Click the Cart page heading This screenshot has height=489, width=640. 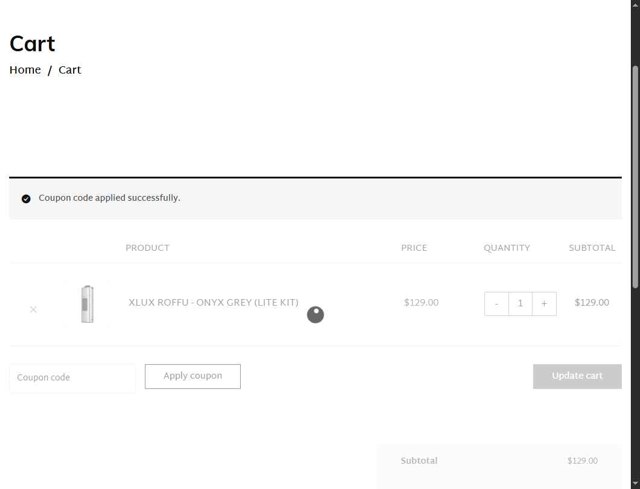pyautogui.click(x=32, y=44)
